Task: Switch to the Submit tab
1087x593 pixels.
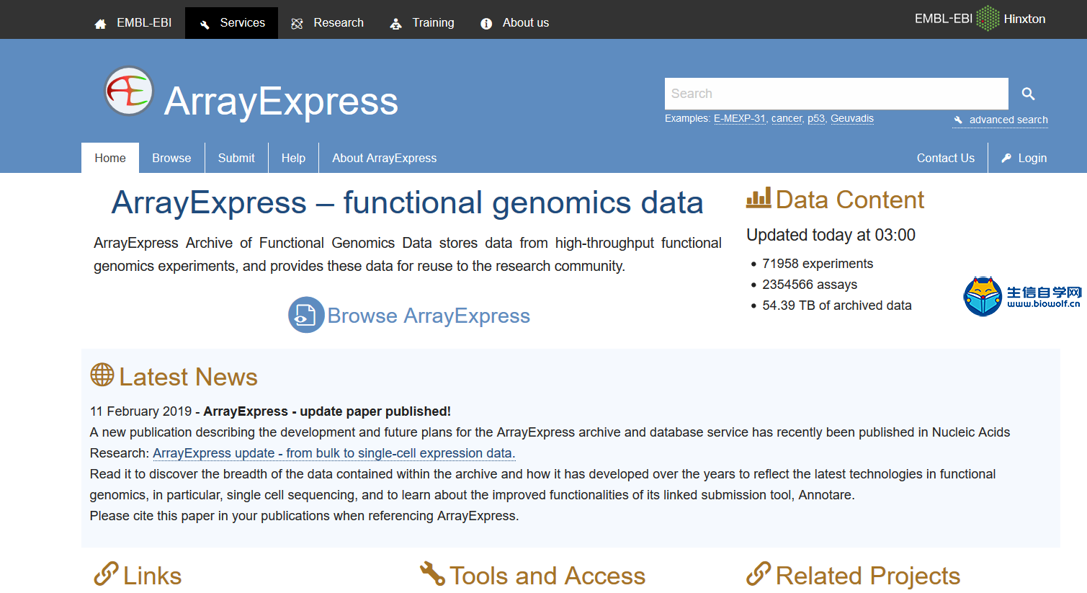Action: pos(236,158)
